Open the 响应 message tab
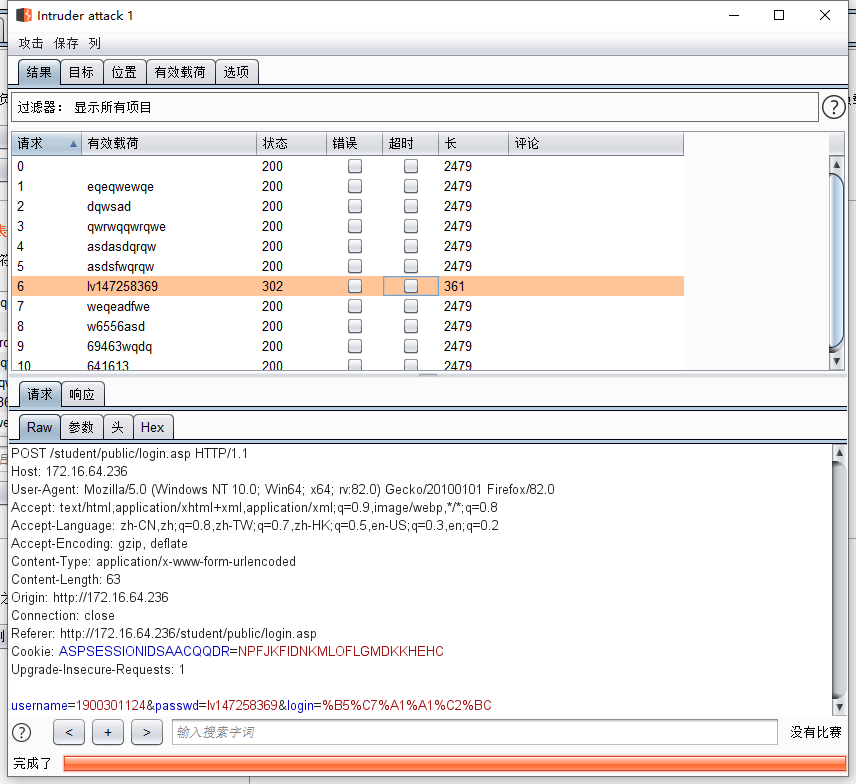Viewport: 856px width, 784px height. [x=82, y=394]
